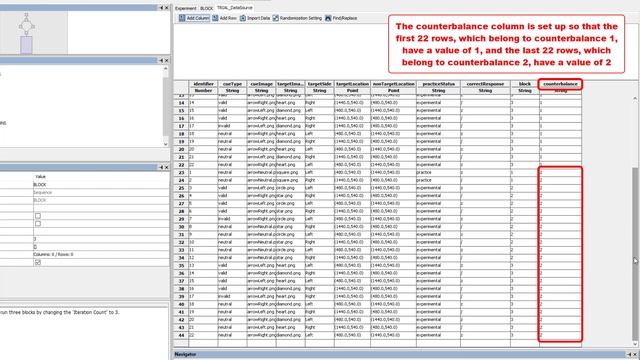
Task: Click the cueType column header
Action: (x=232, y=84)
